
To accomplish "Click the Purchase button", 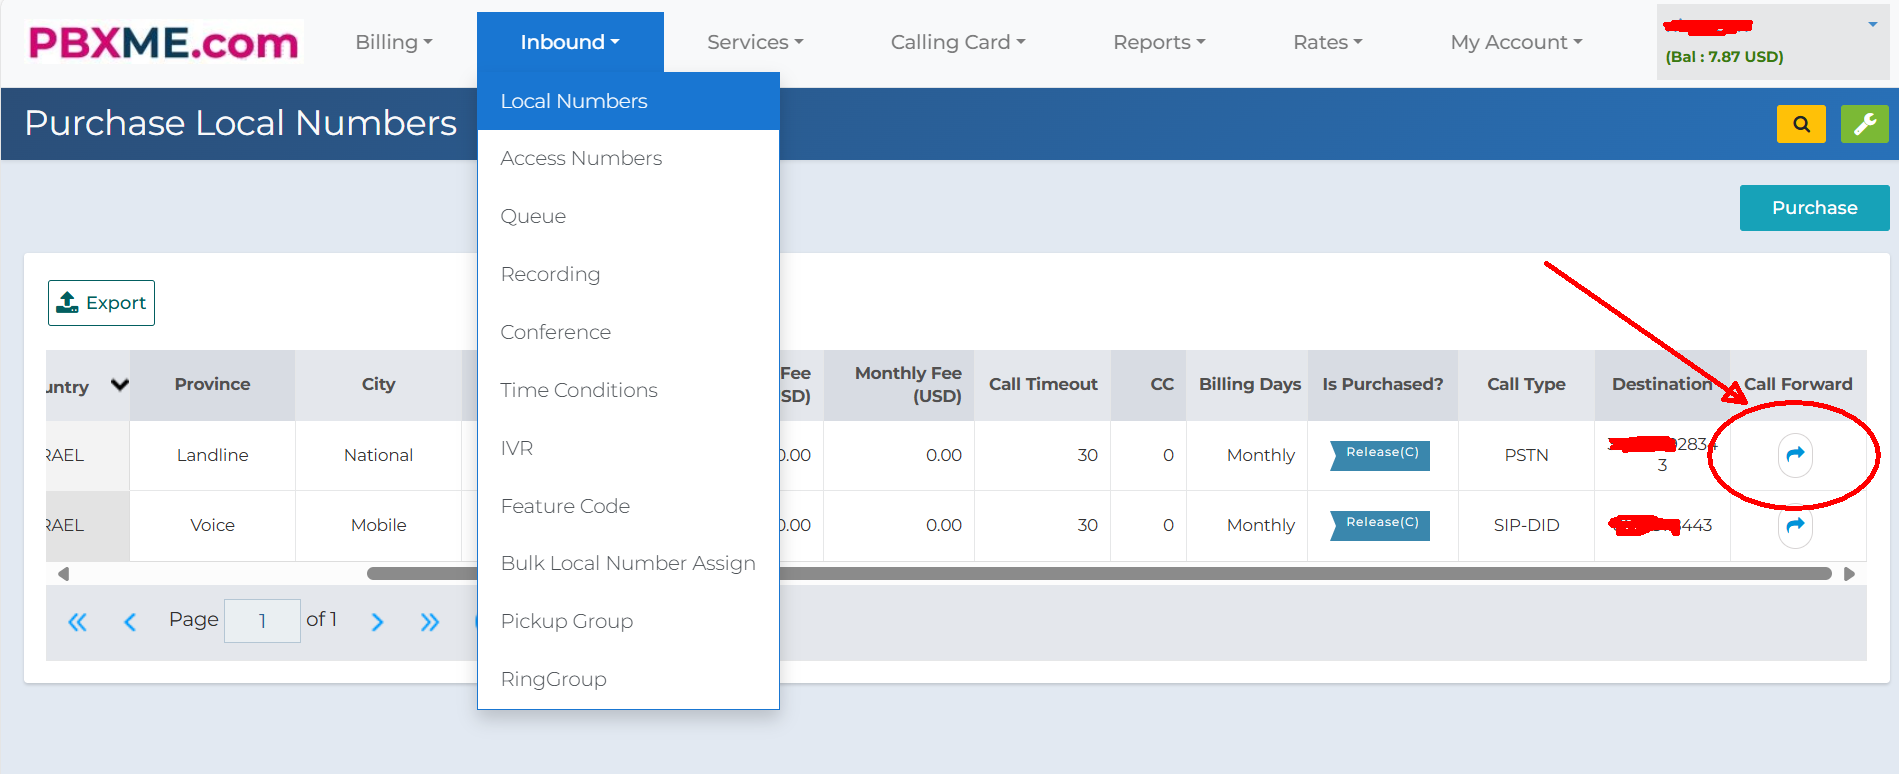I will point(1814,208).
